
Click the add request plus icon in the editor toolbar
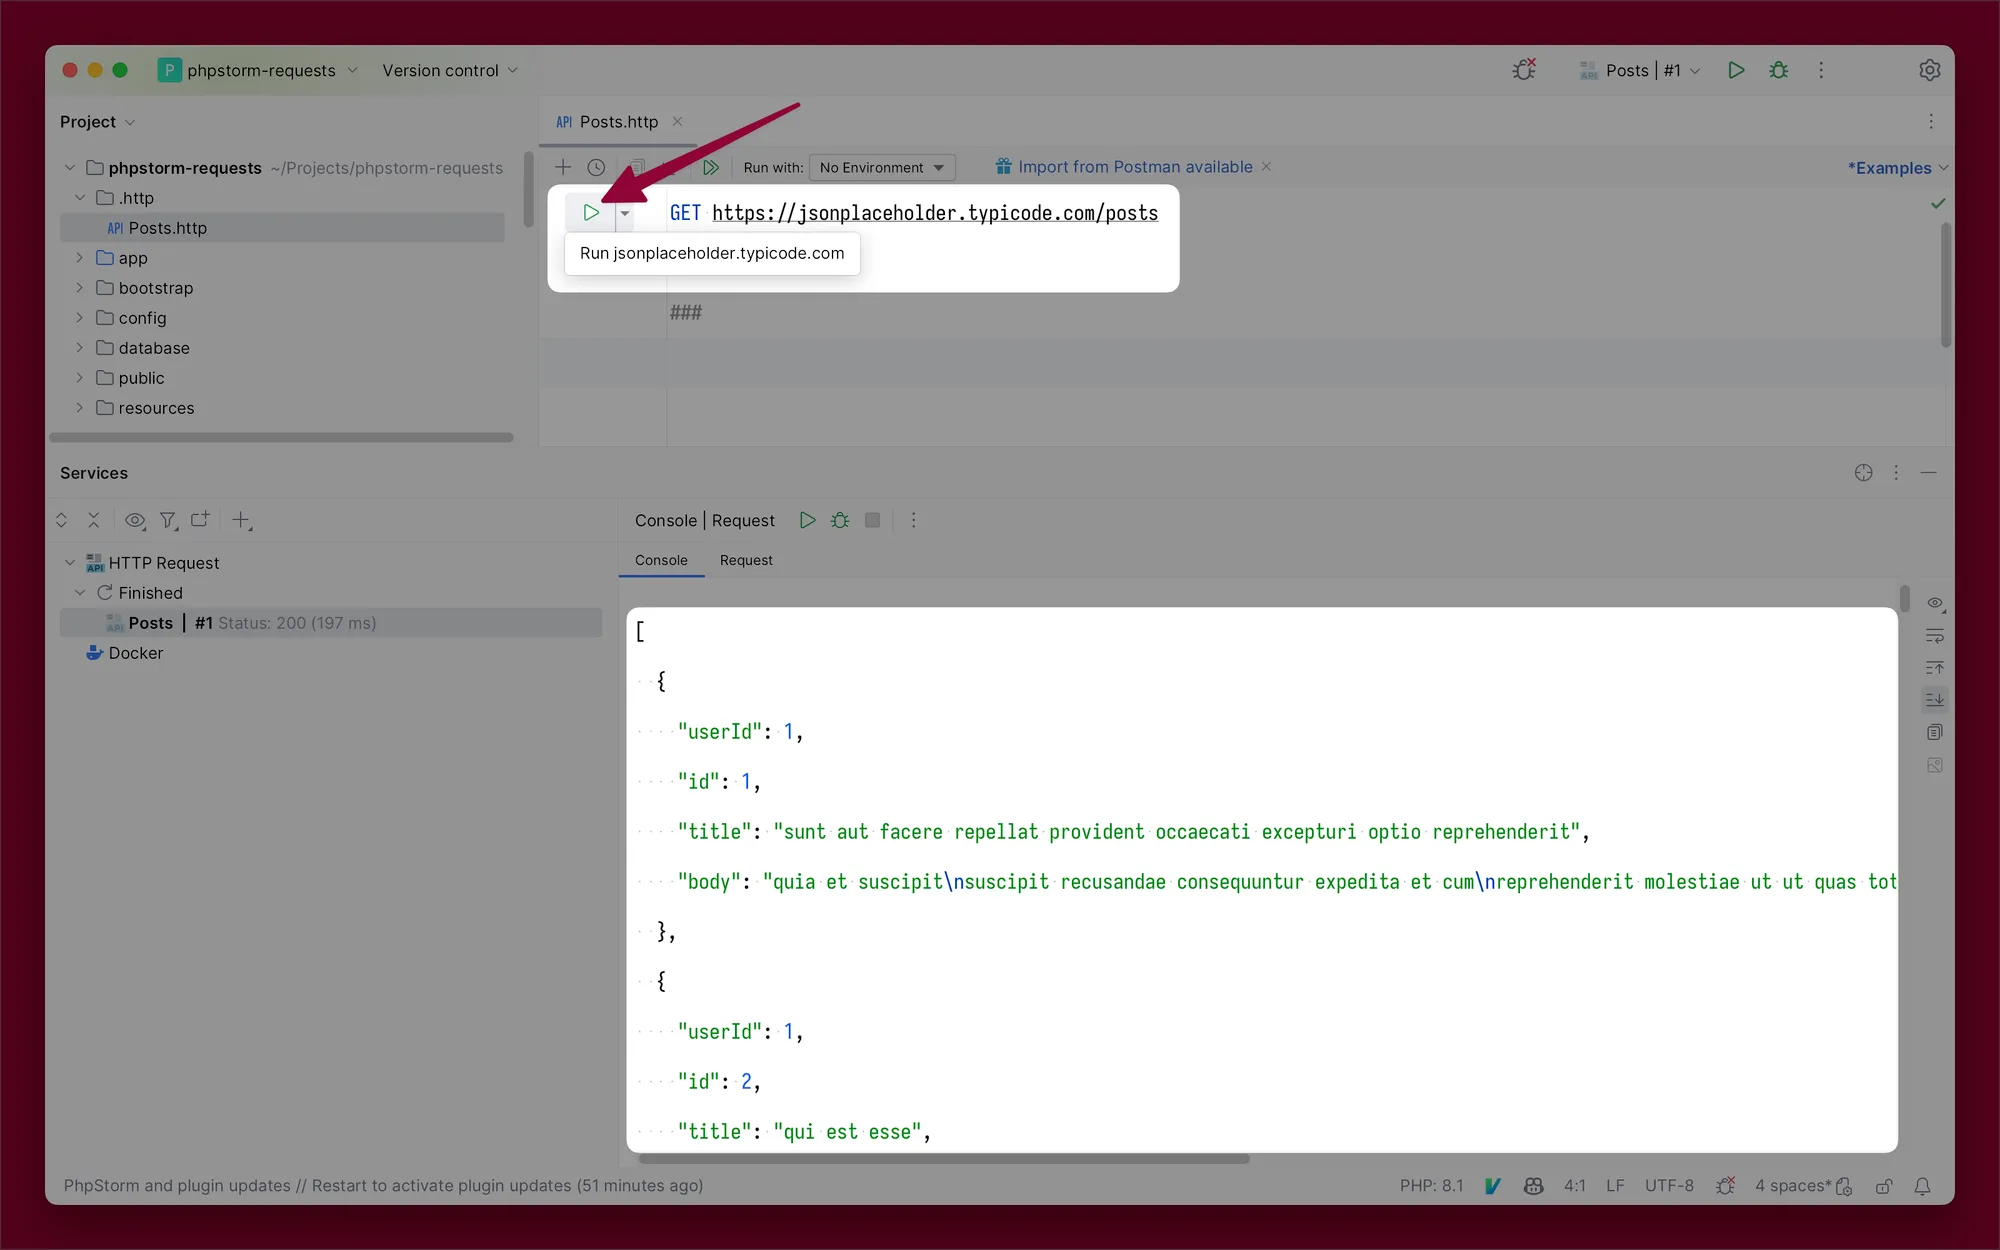(x=563, y=167)
